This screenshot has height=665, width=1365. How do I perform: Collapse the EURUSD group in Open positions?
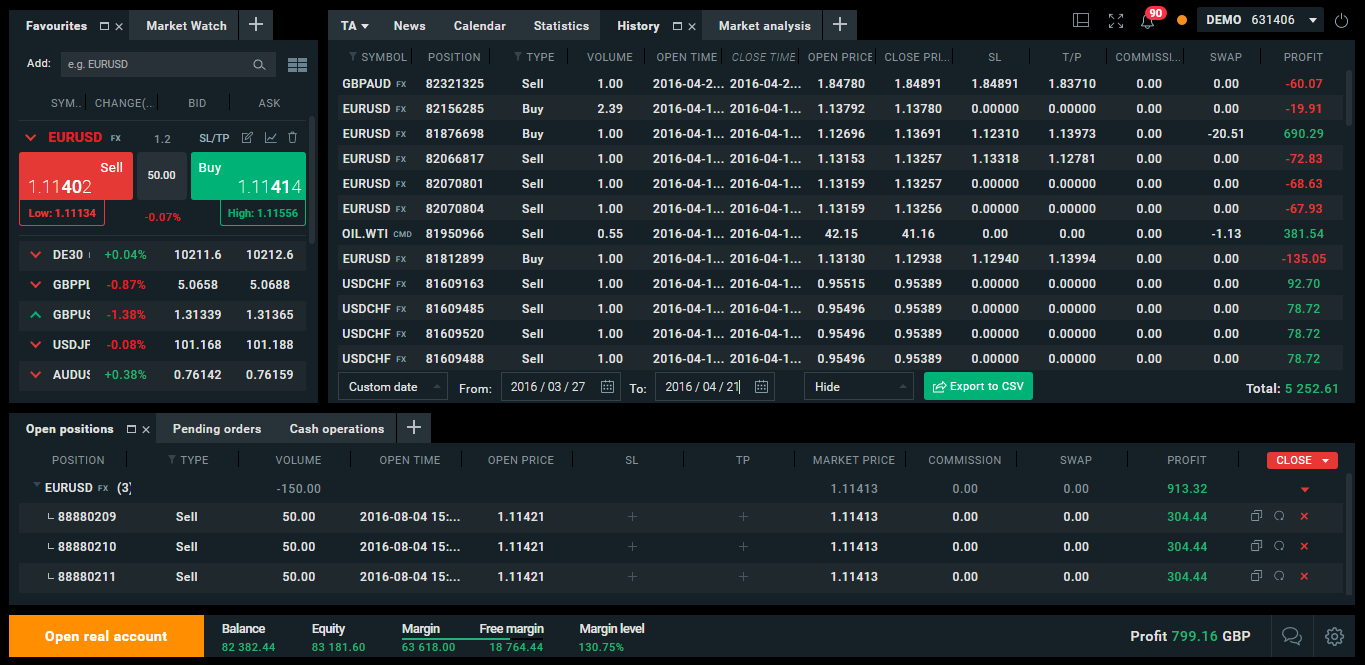[37, 487]
